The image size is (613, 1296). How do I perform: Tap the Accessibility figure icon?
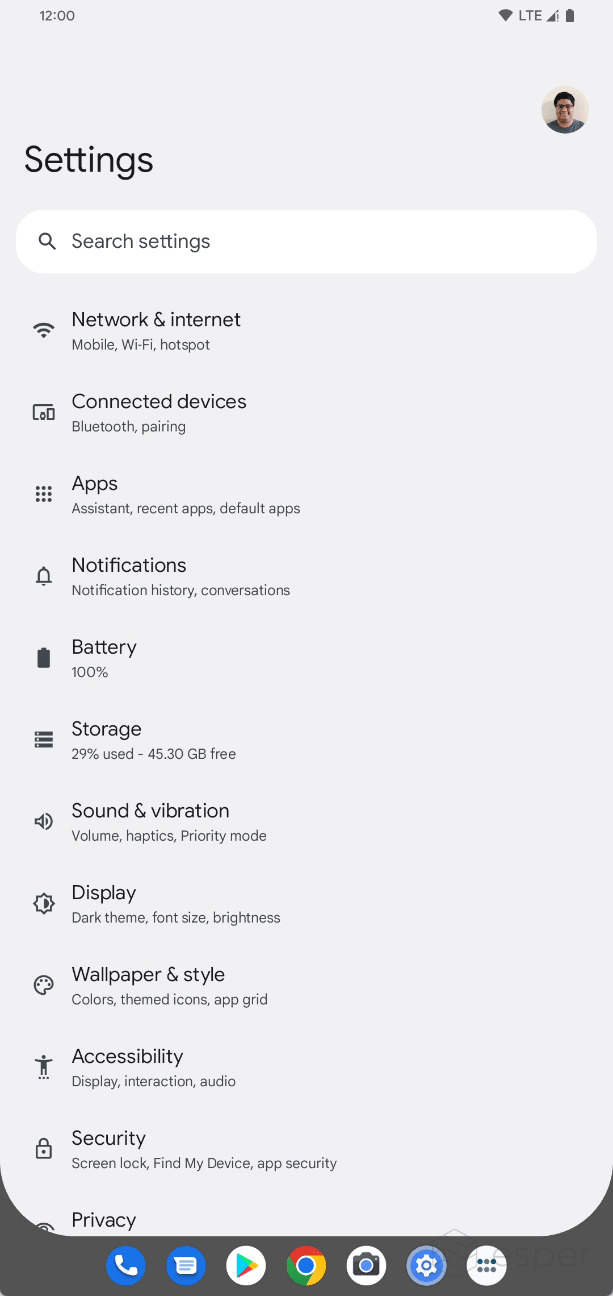43,1067
